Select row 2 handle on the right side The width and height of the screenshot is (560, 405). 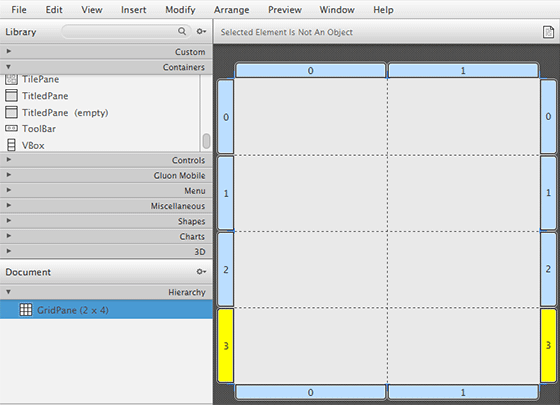coord(548,269)
